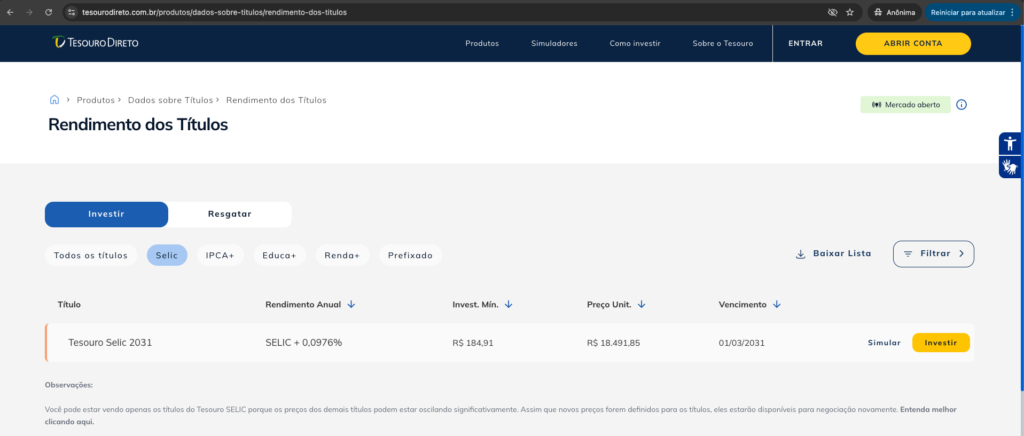Image resolution: width=1024 pixels, height=436 pixels.
Task: Click the R$ 18.491,85 unit price
Action: (x=614, y=343)
